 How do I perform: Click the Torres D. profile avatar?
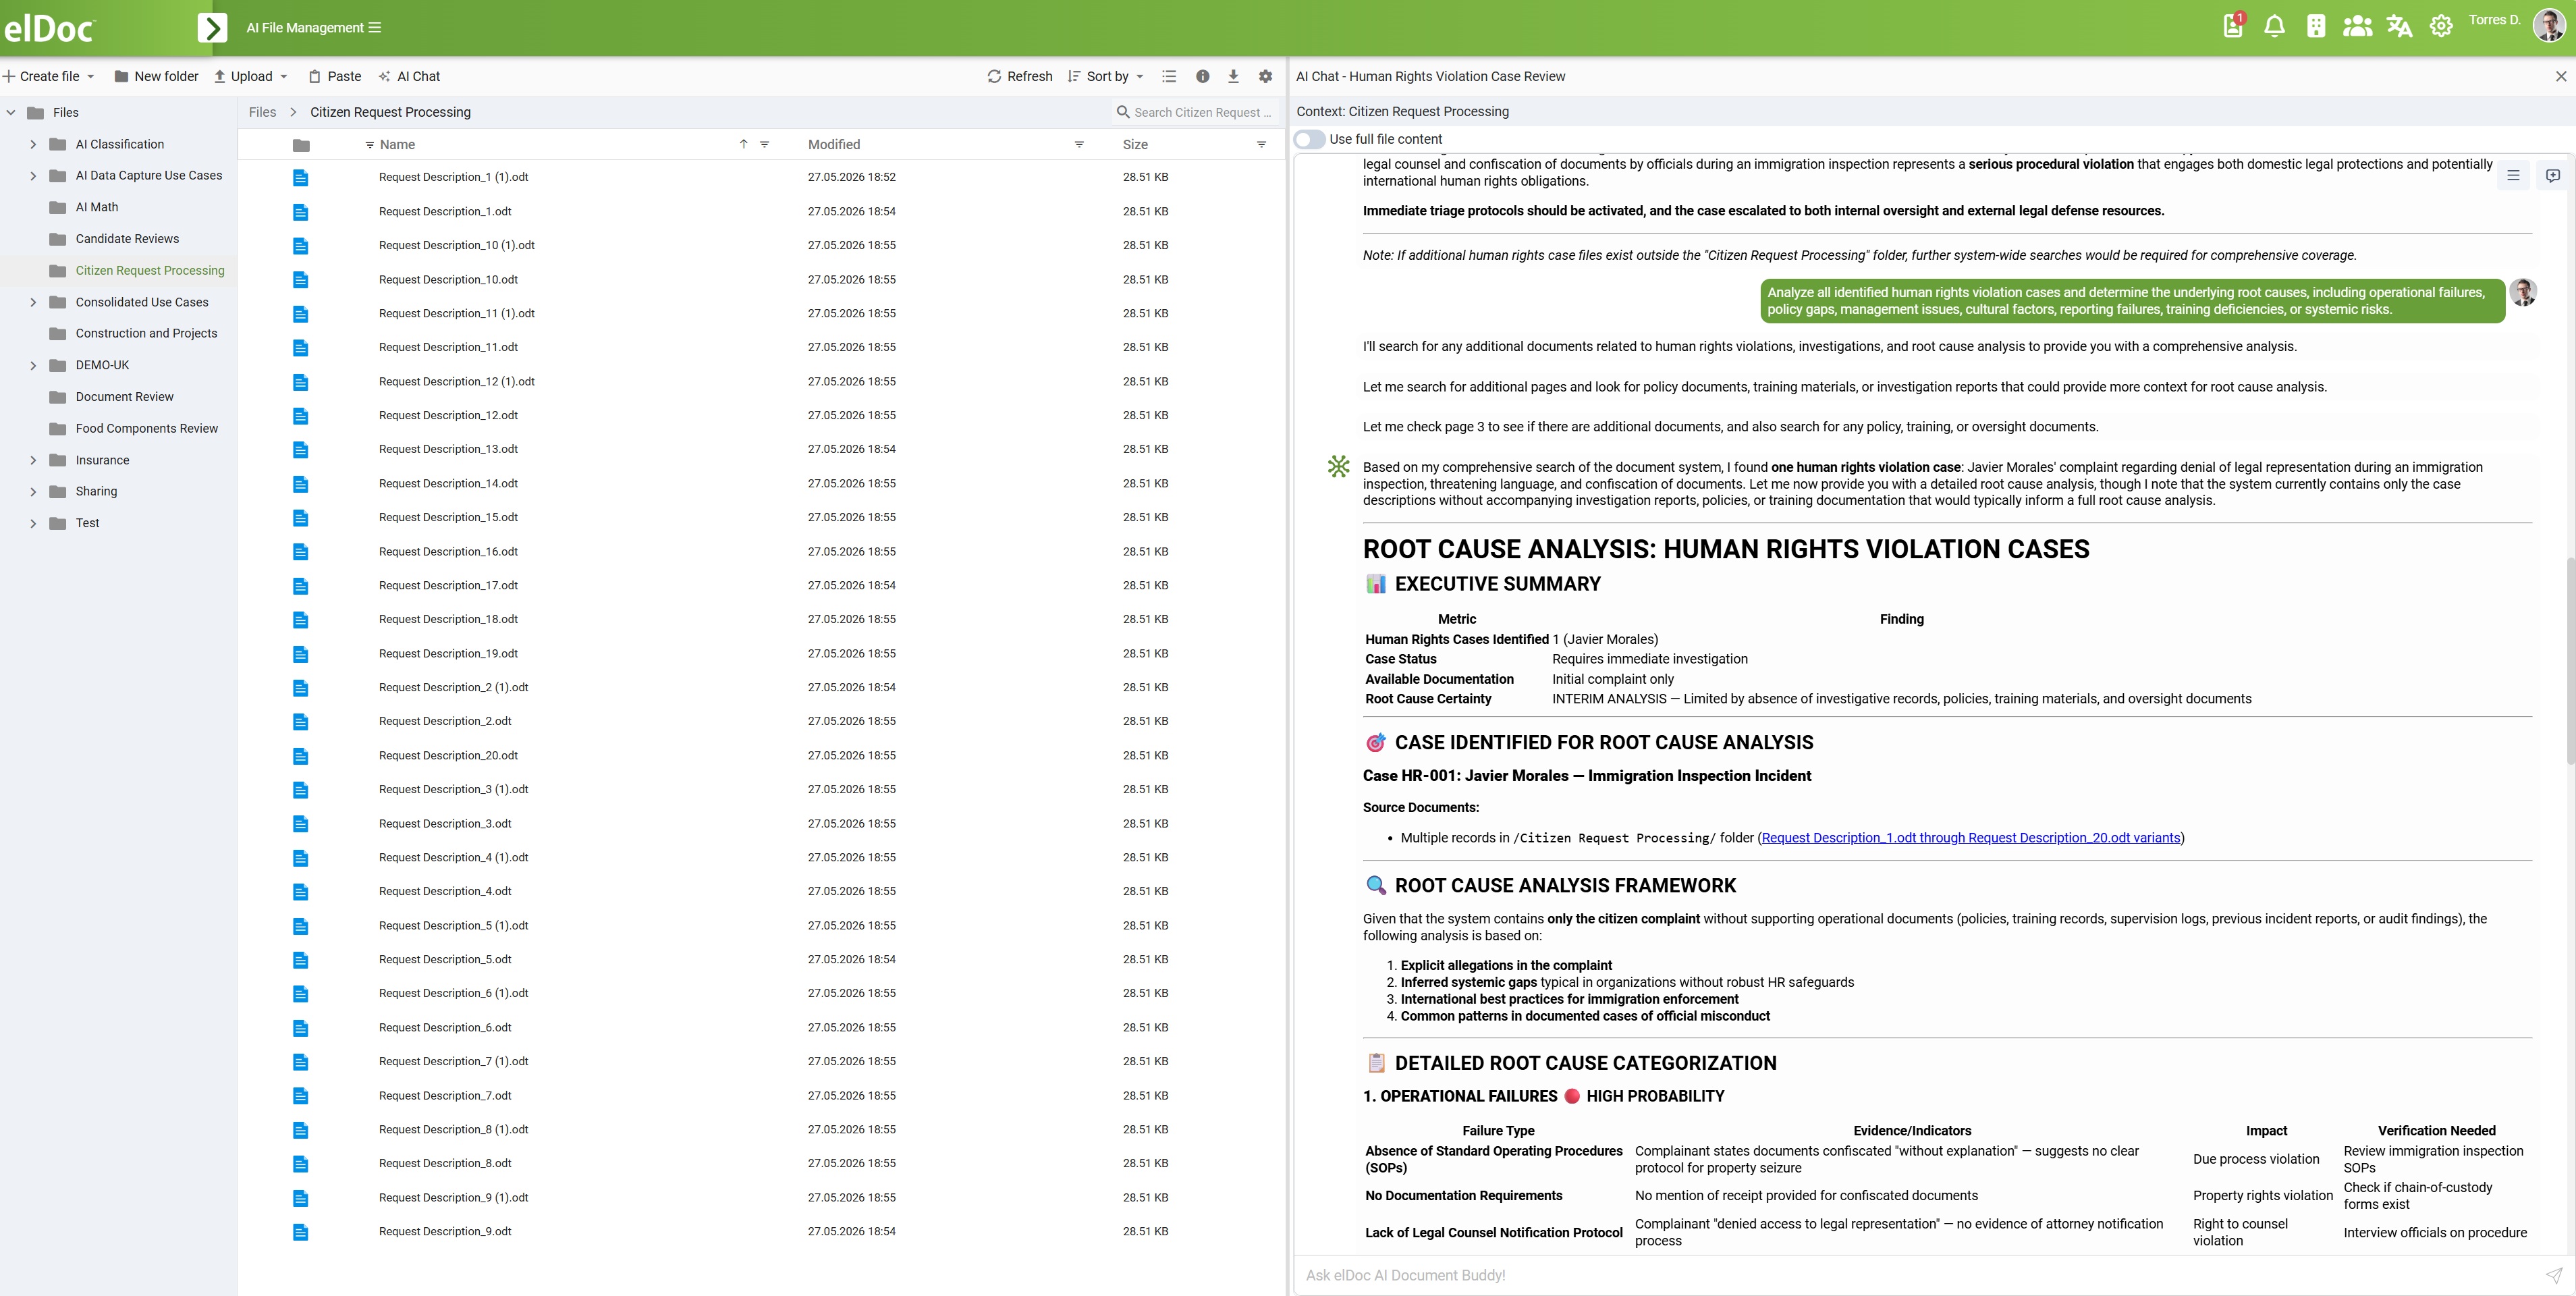click(x=2548, y=26)
